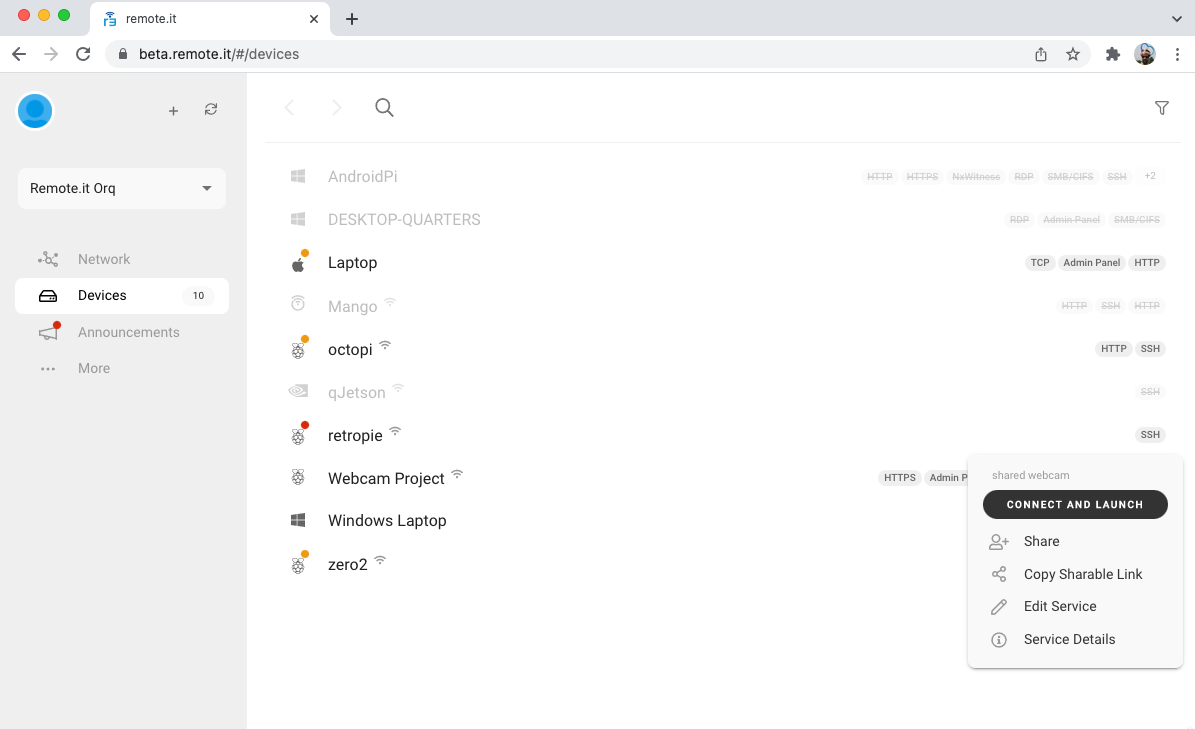
Task: Open the More menu in sidebar
Action: click(122, 369)
